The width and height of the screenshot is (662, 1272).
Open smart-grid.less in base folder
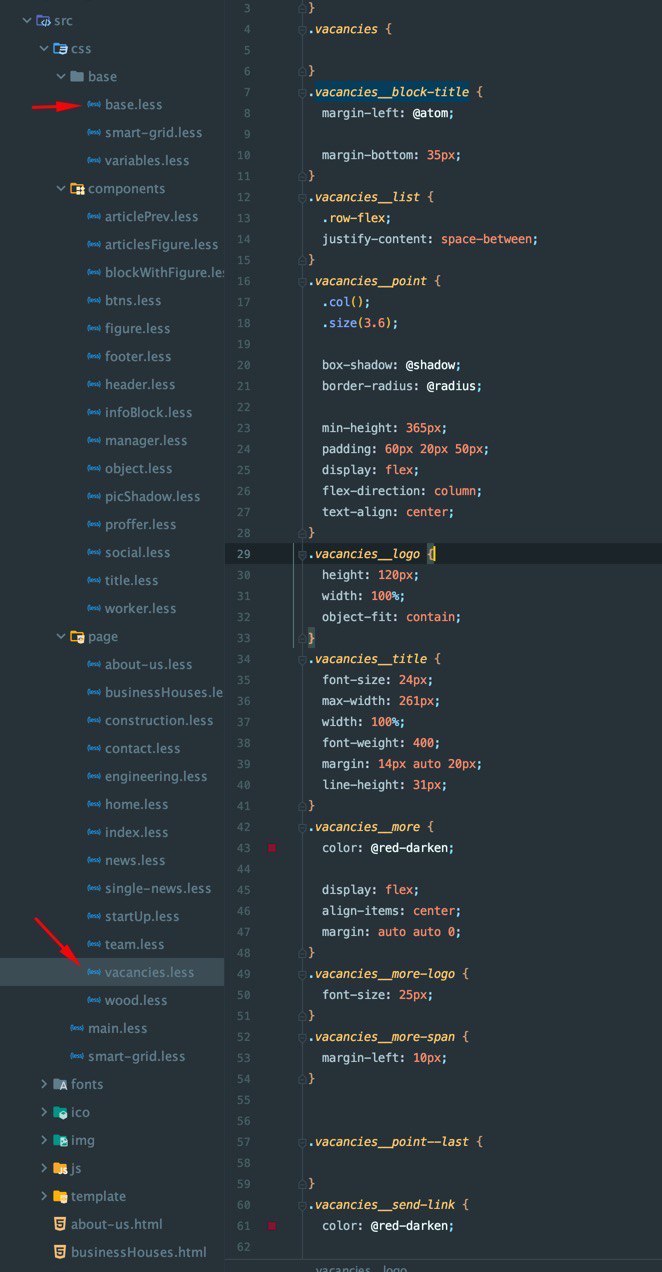[153, 132]
